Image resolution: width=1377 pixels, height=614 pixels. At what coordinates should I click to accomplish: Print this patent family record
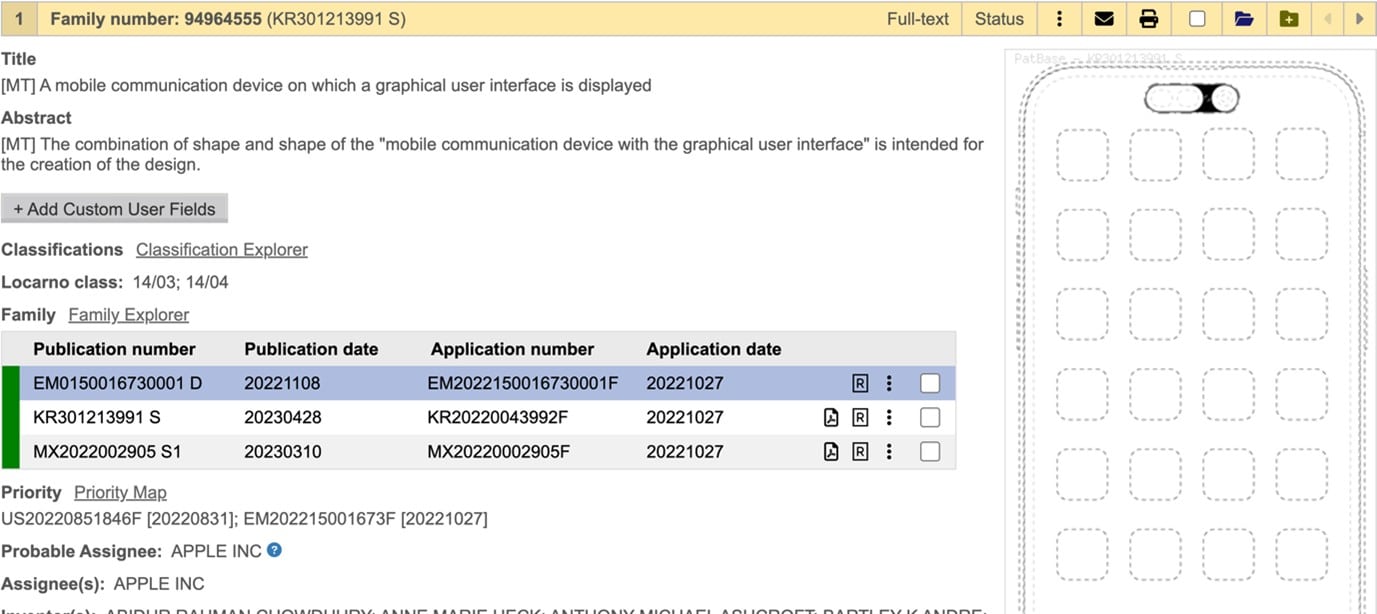1149,19
